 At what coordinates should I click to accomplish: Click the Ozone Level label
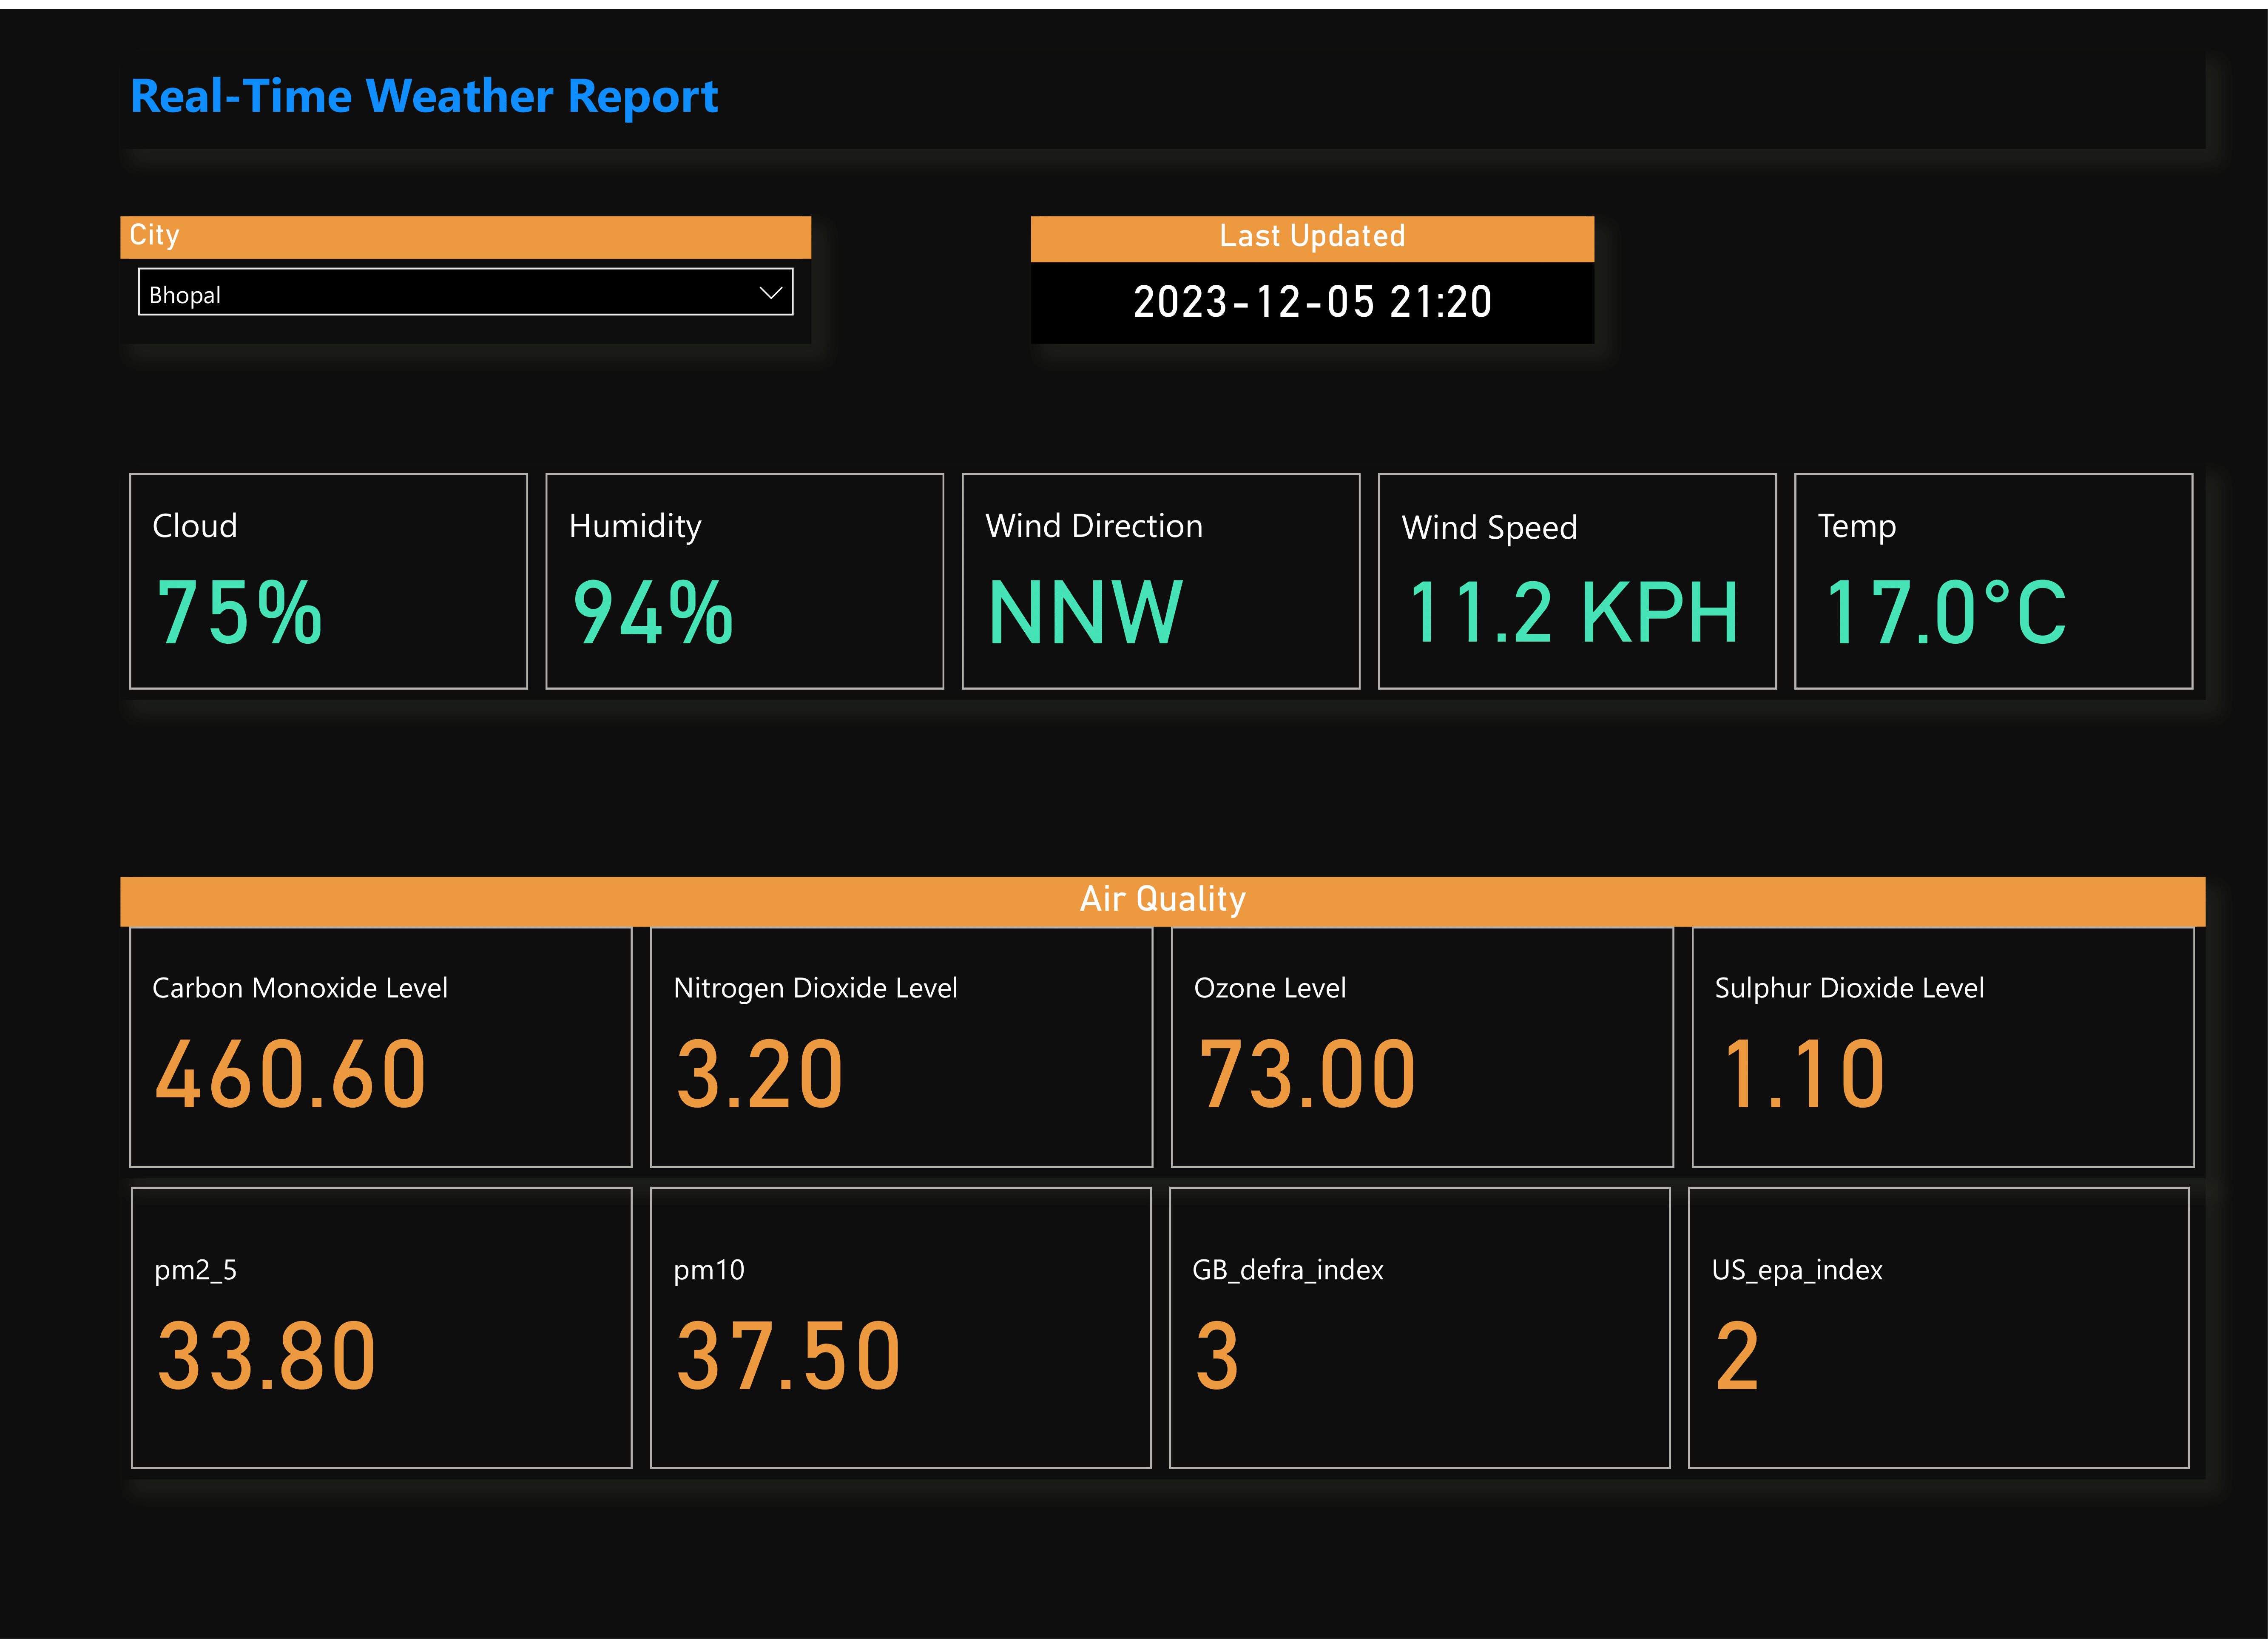[1270, 988]
